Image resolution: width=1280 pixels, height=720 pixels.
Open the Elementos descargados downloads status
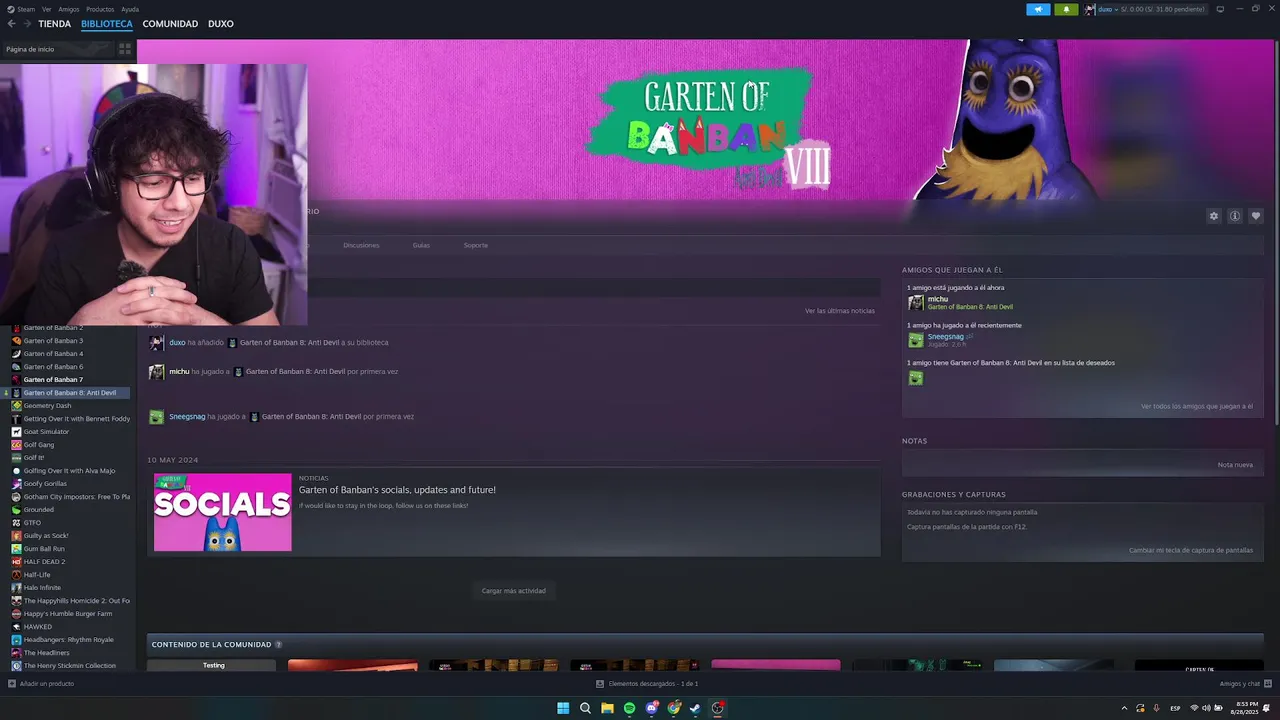(x=647, y=684)
